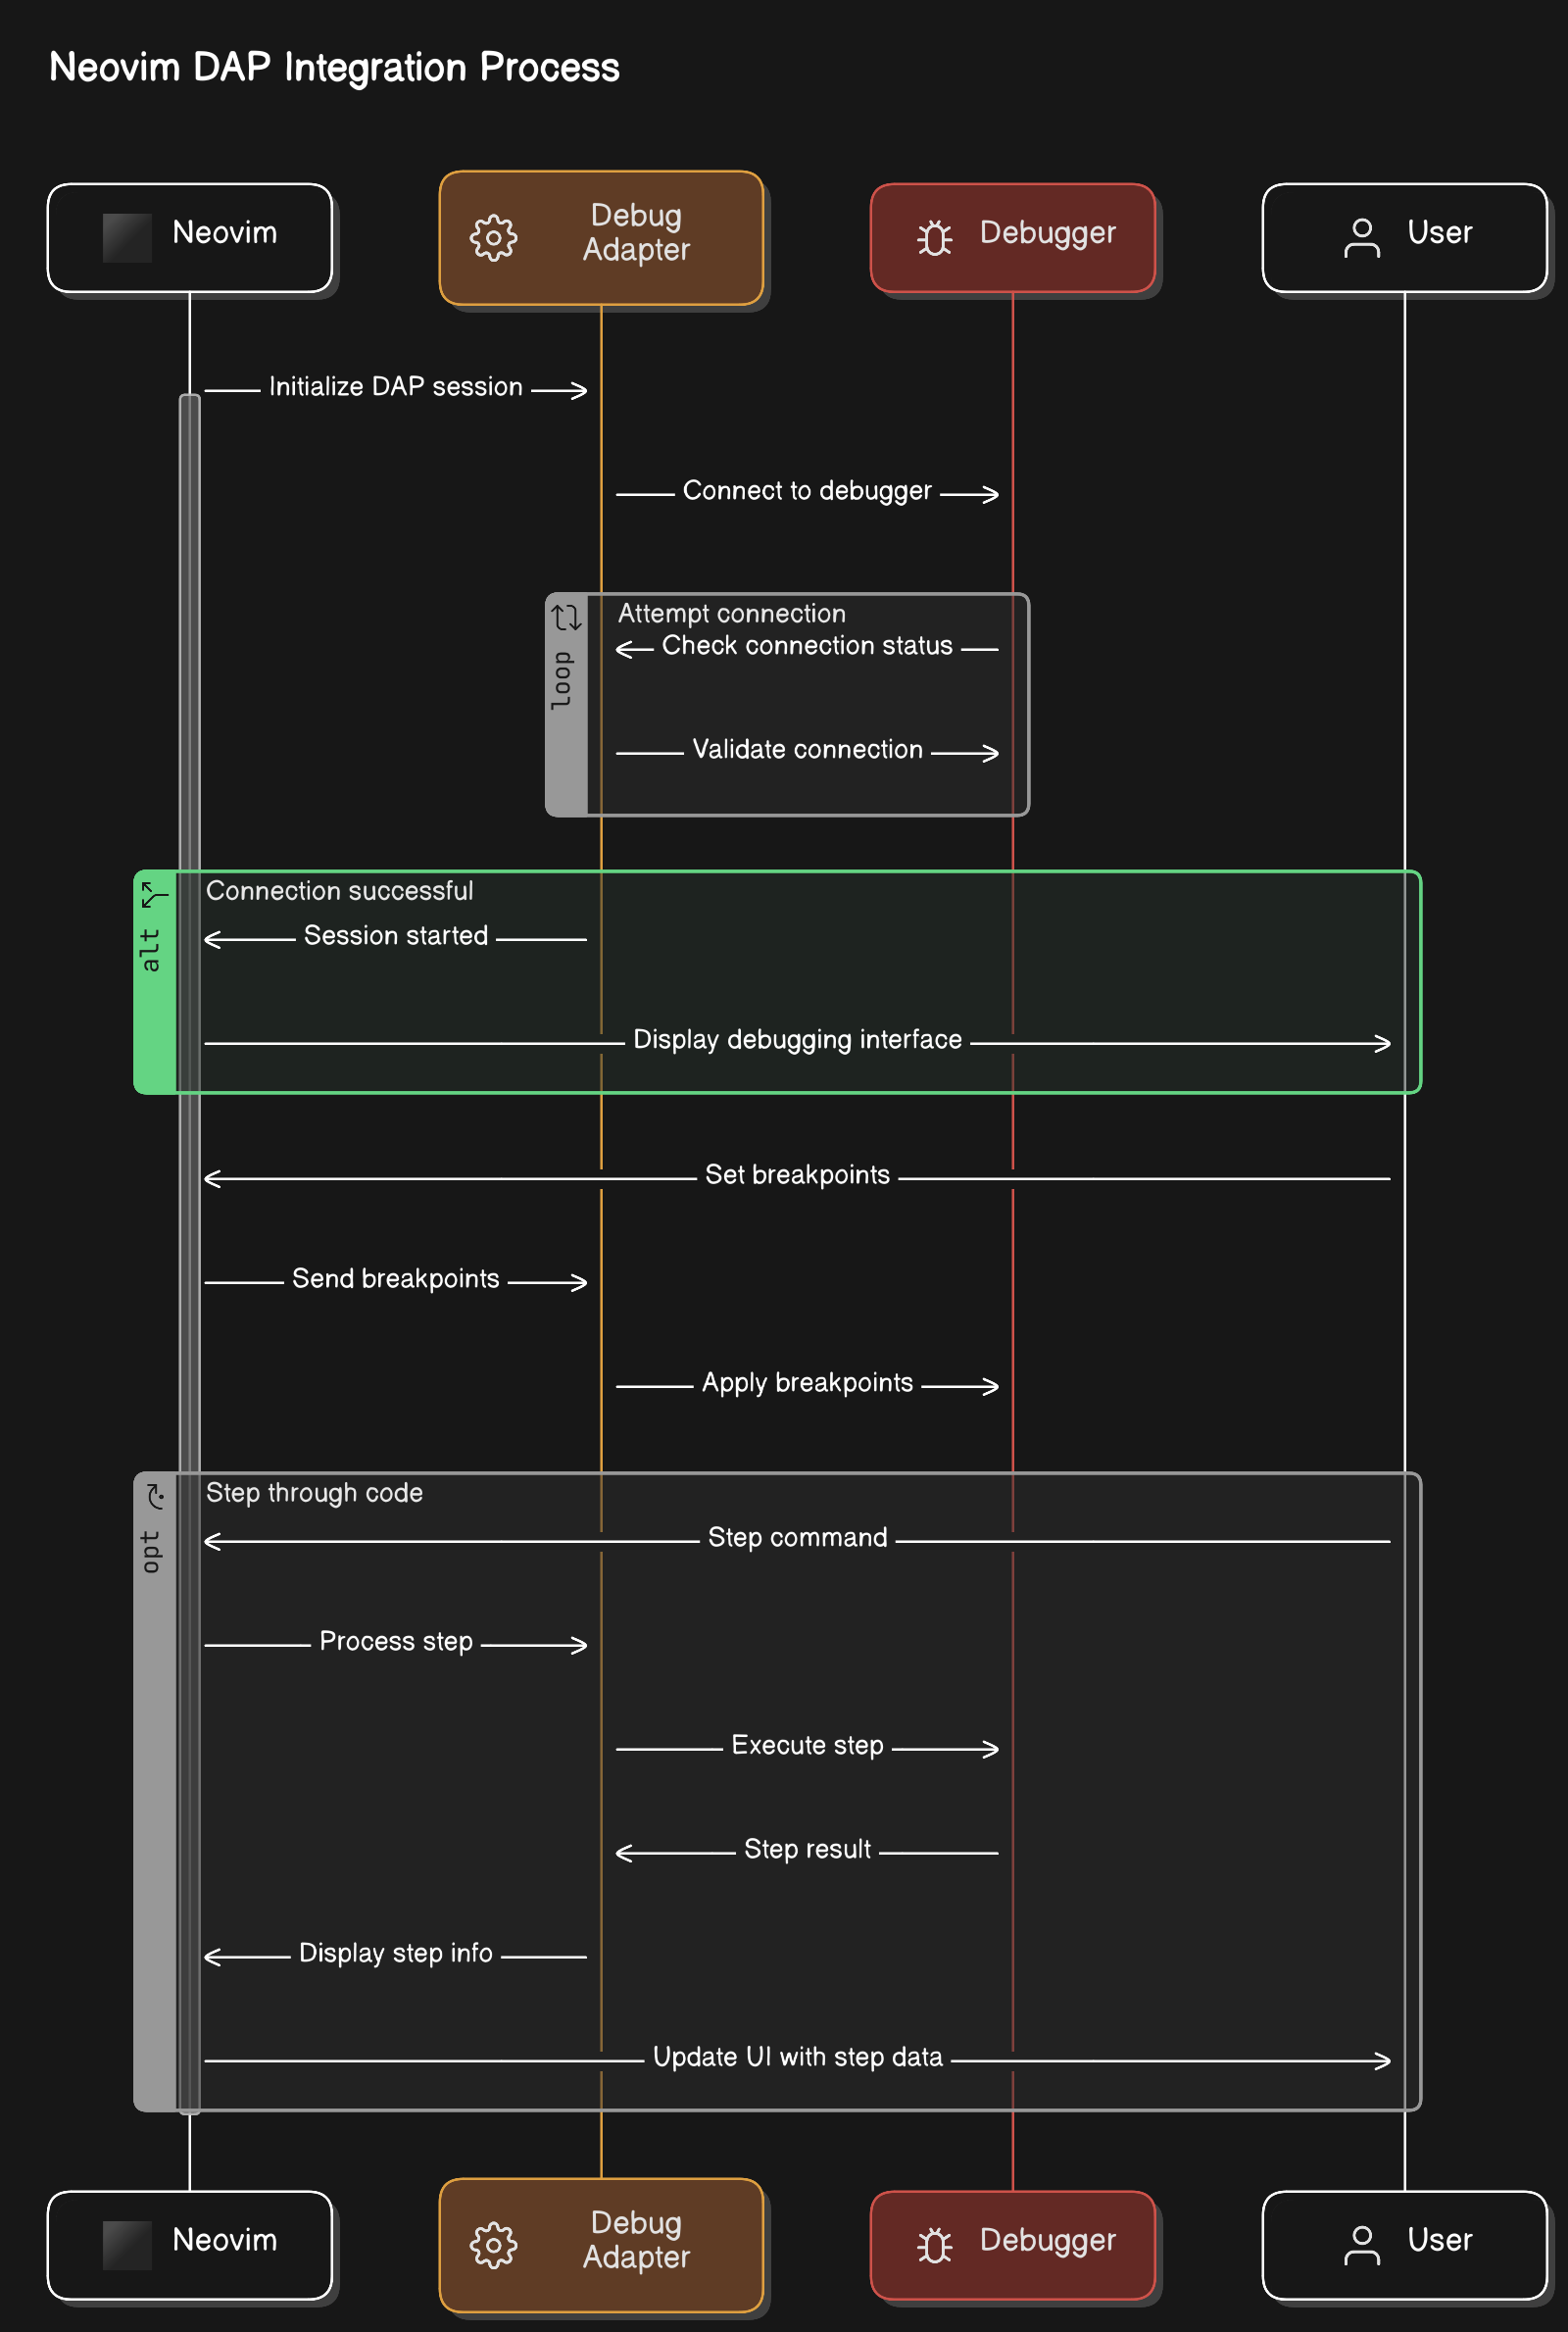The width and height of the screenshot is (1568, 2332).
Task: Click the branching arrows icon above 'alt' label
Action: click(x=155, y=895)
